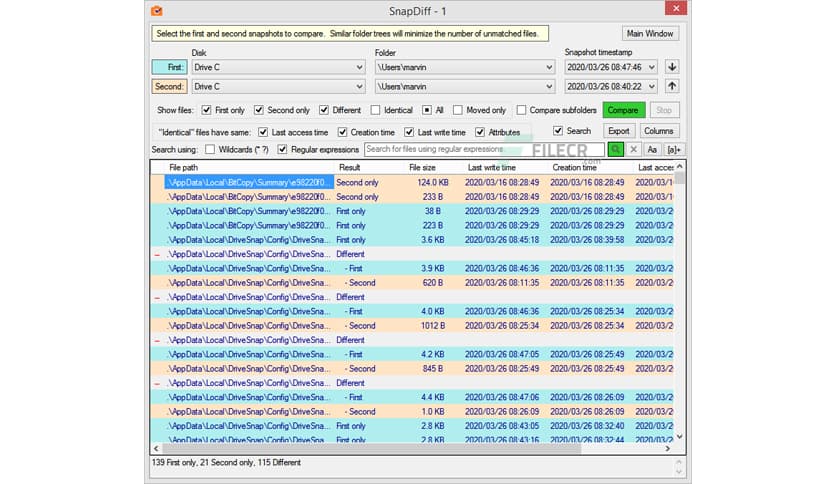Select the First only row sized 223 B

coord(413,225)
